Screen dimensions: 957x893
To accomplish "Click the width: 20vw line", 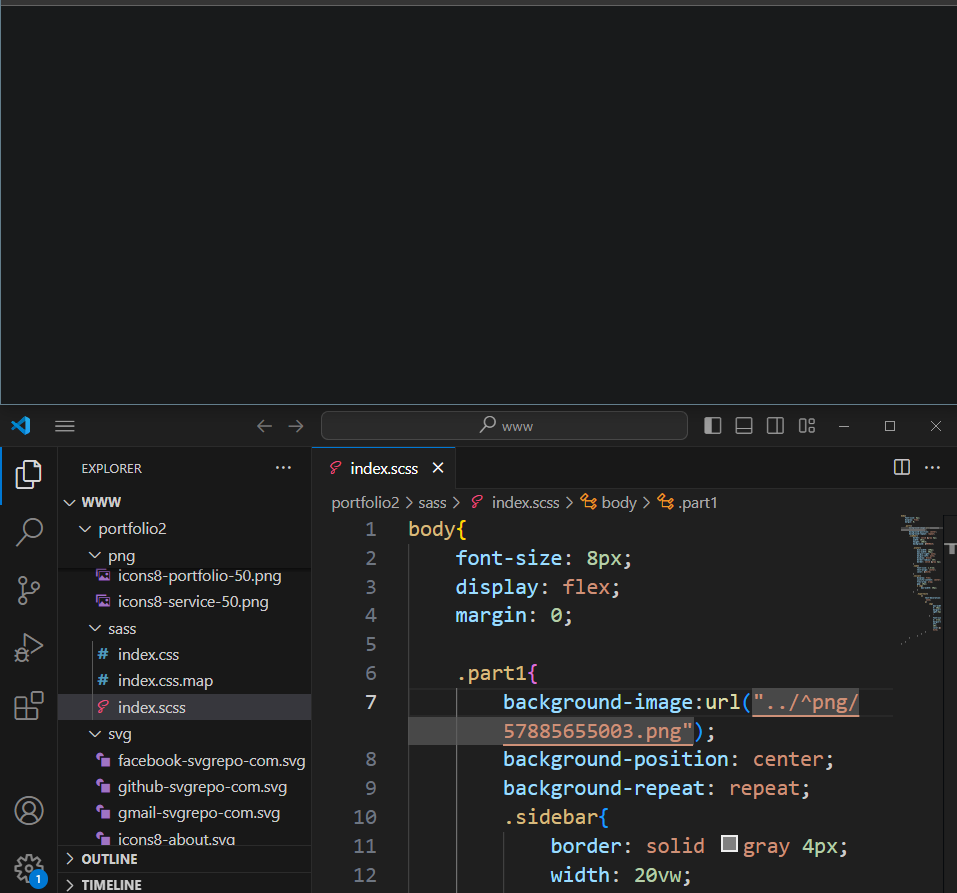I will click(621, 875).
